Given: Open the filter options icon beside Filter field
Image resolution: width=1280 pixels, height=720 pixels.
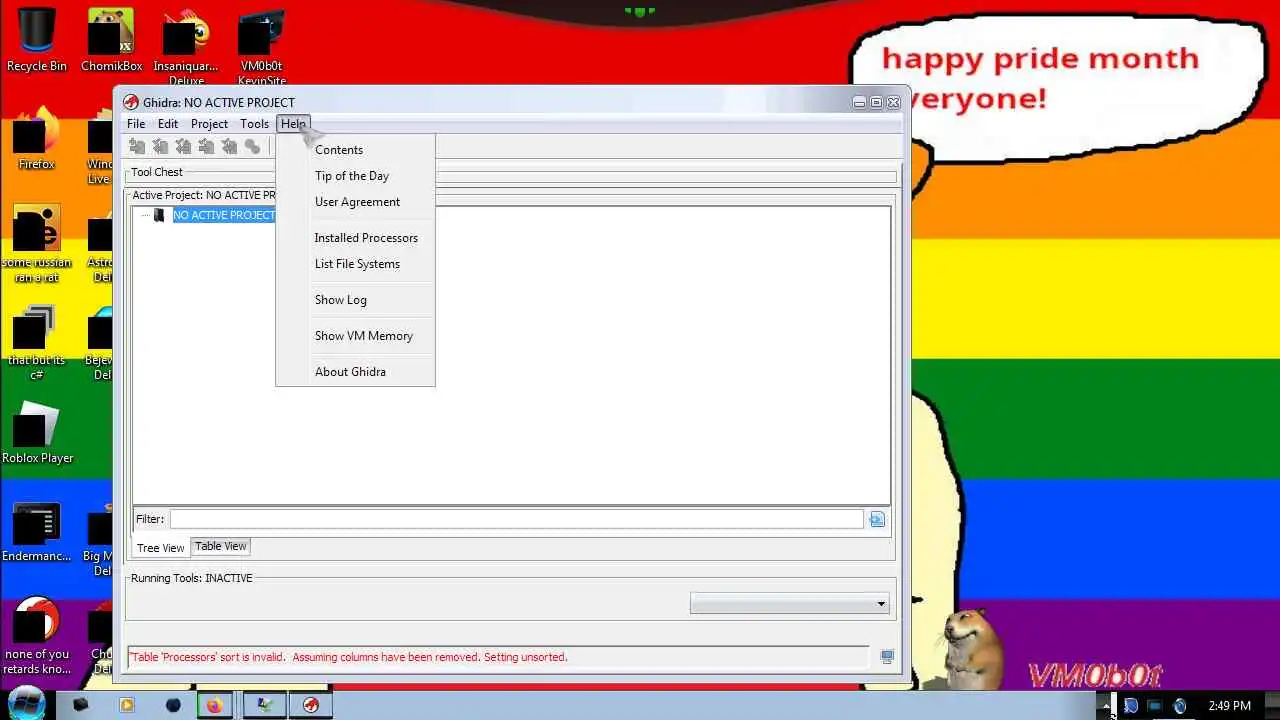Looking at the screenshot, I should pyautogui.click(x=877, y=519).
